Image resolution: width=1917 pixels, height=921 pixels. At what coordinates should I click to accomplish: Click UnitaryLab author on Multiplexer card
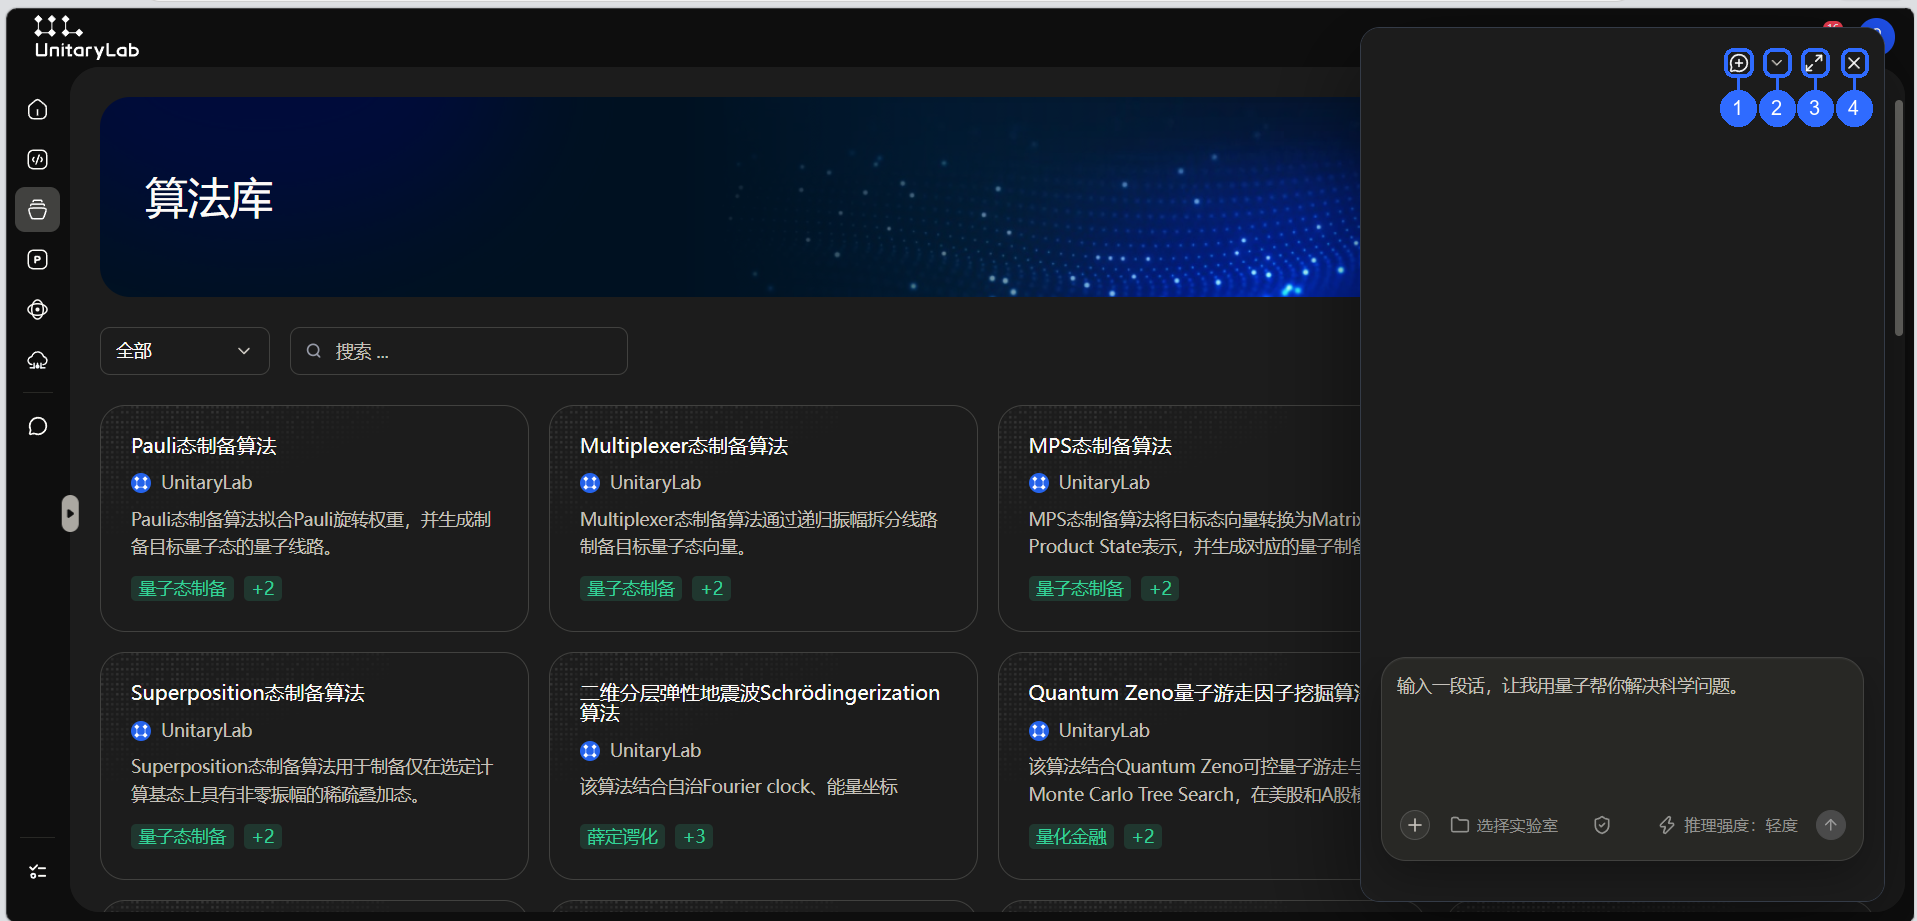pos(655,483)
